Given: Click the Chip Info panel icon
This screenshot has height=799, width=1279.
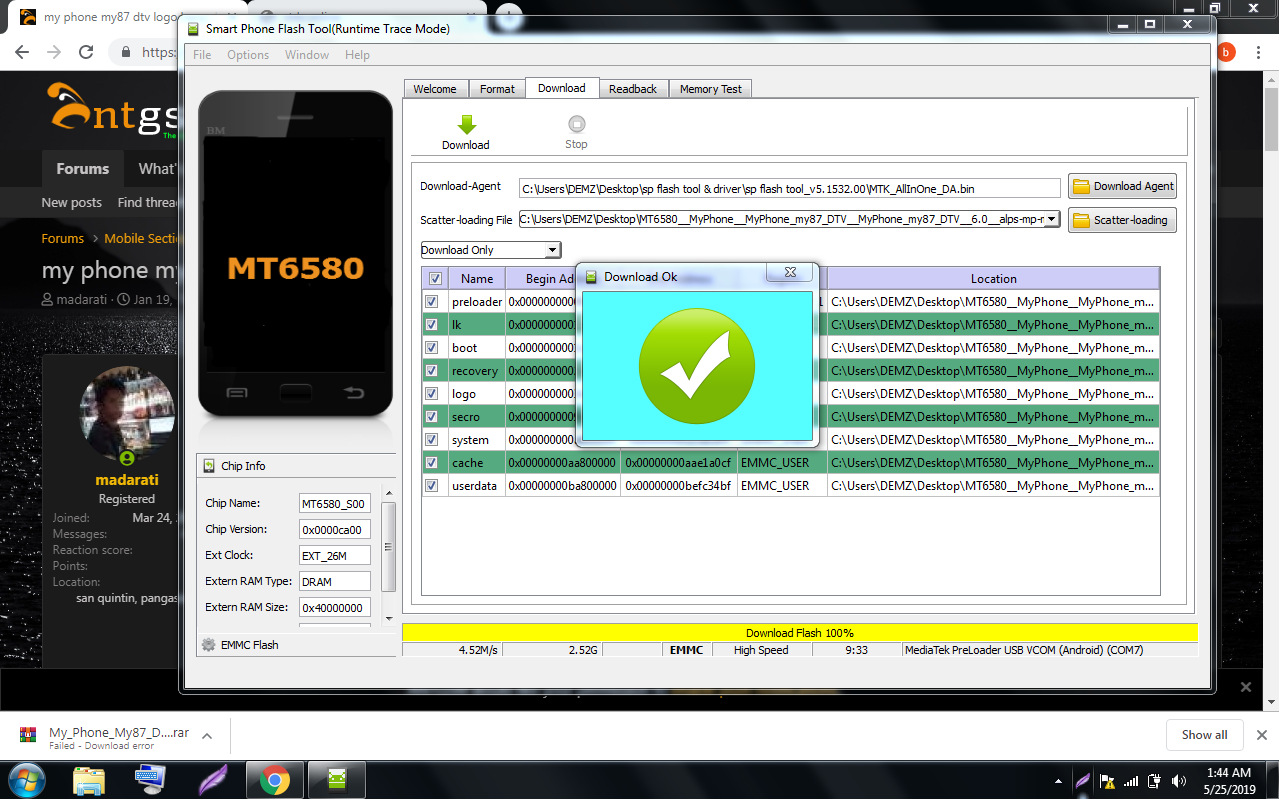Looking at the screenshot, I should point(209,466).
